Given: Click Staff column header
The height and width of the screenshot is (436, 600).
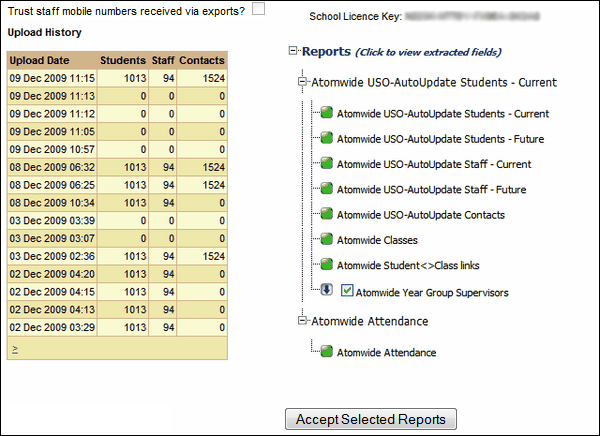Looking at the screenshot, I should coord(163,60).
